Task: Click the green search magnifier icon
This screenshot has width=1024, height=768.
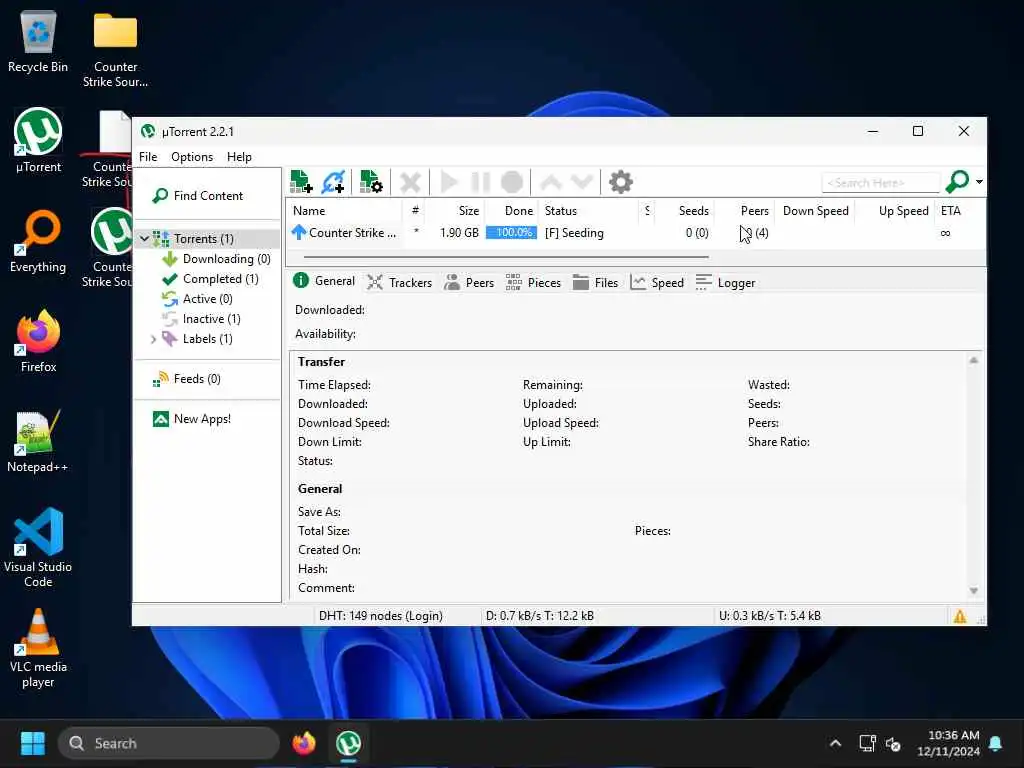Action: (x=957, y=182)
